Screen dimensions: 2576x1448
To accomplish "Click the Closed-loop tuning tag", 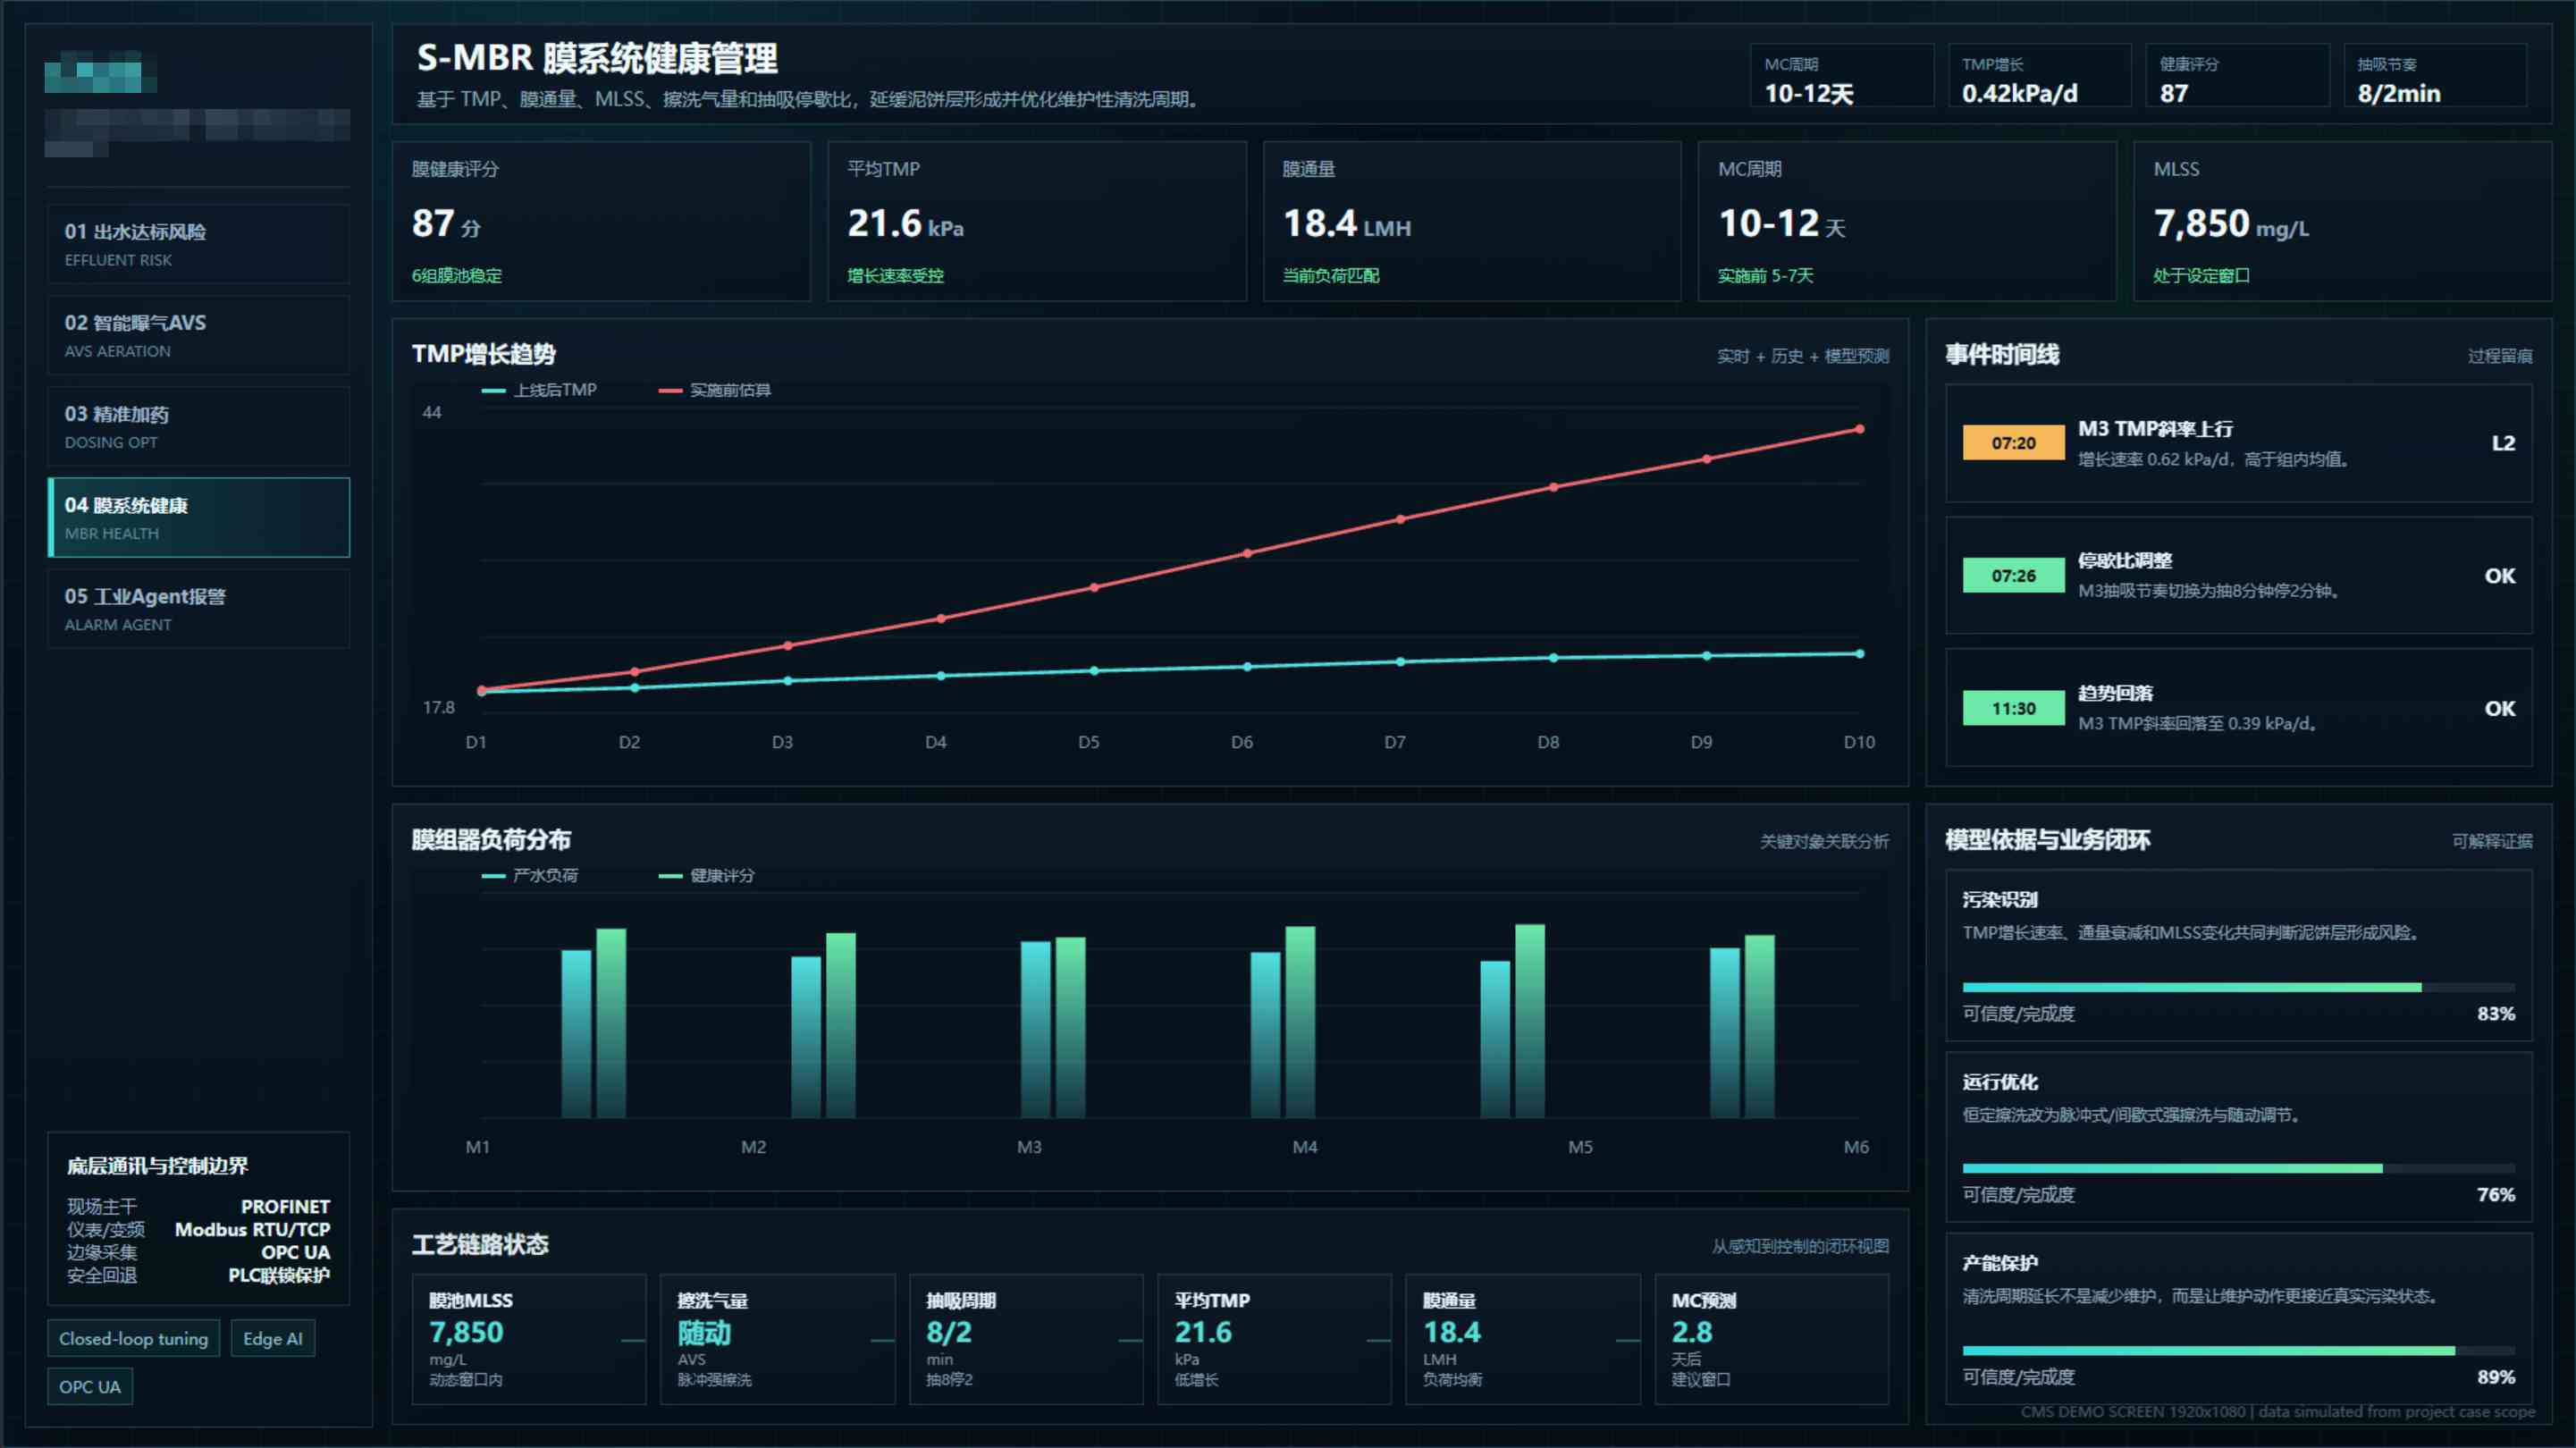I will click(133, 1338).
